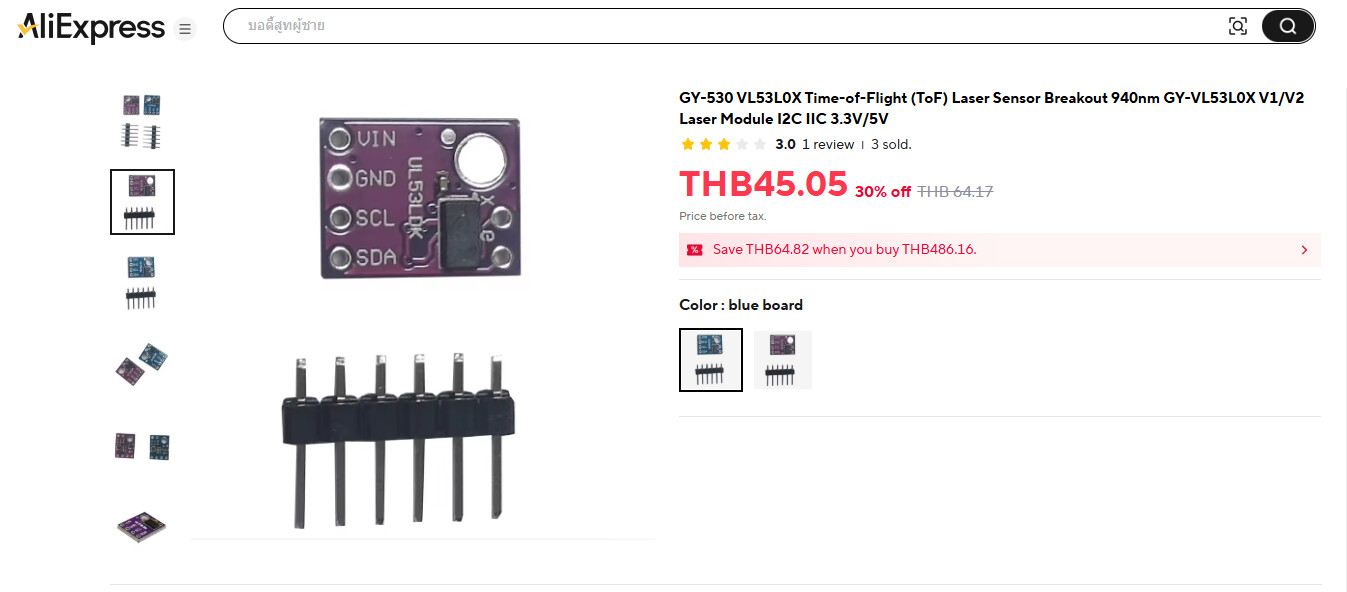Screen dimensions: 1347x592
Task: Click the star rating icons
Action: [723, 144]
